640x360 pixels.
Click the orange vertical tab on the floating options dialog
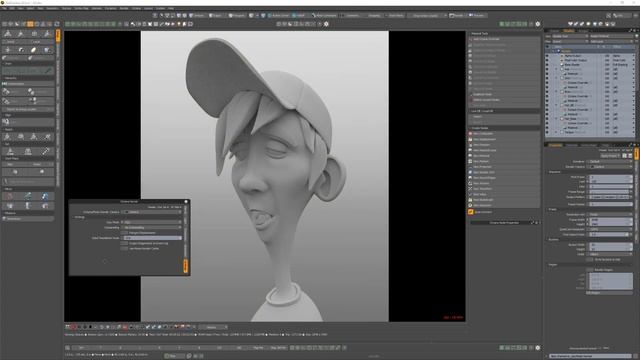click(x=186, y=266)
